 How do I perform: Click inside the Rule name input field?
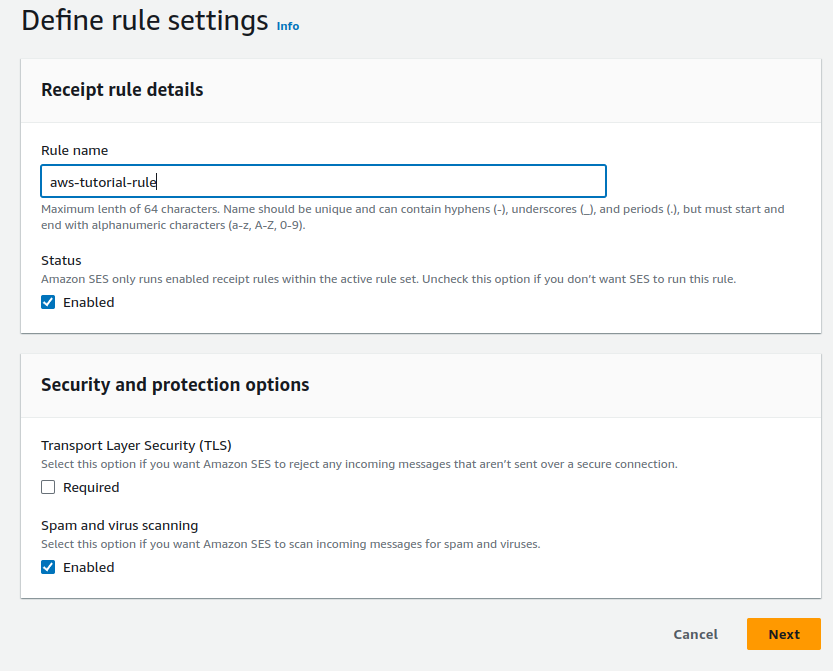tap(322, 181)
